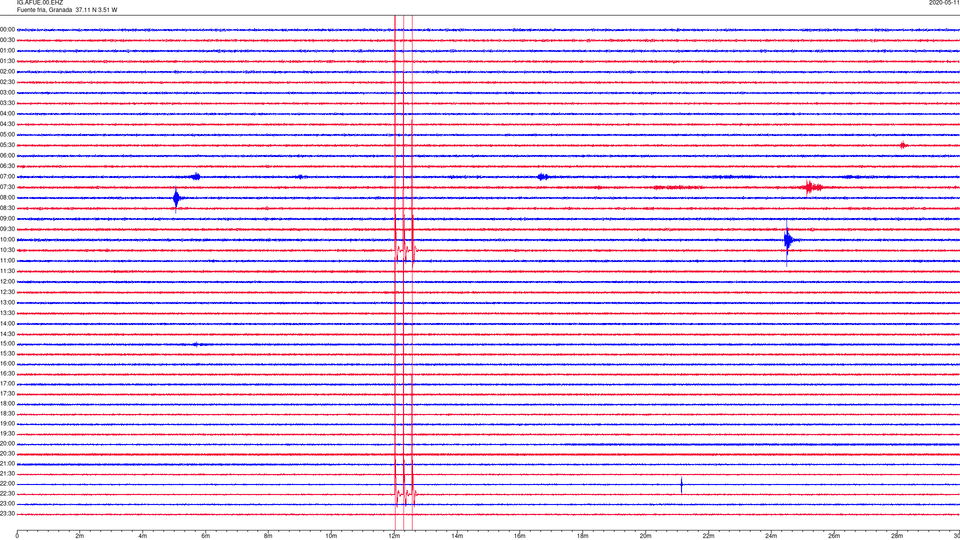Click the 6m tick label on time axis

(x=206, y=536)
